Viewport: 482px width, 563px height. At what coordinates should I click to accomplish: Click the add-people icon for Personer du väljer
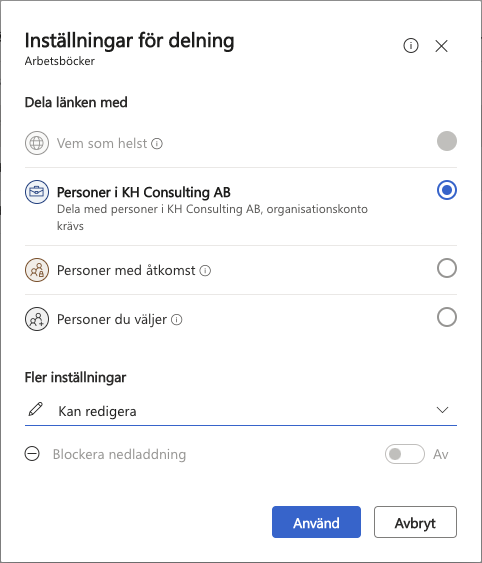tap(37, 319)
